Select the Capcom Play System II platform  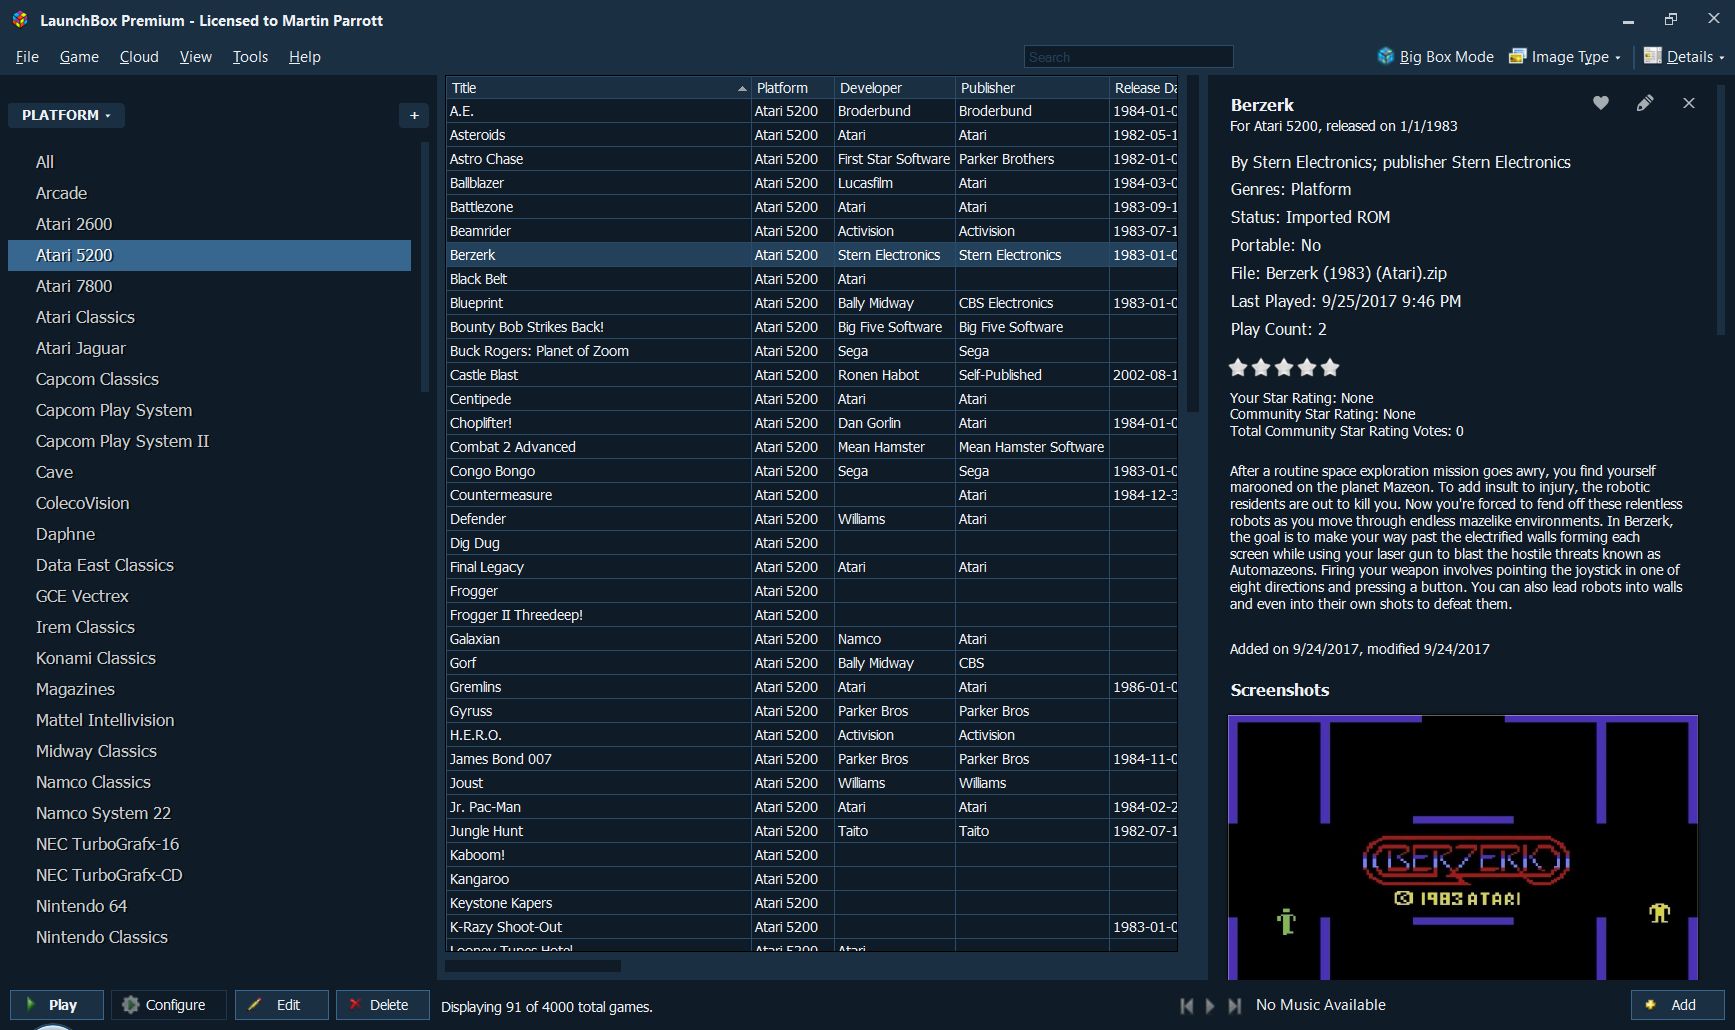209,441
